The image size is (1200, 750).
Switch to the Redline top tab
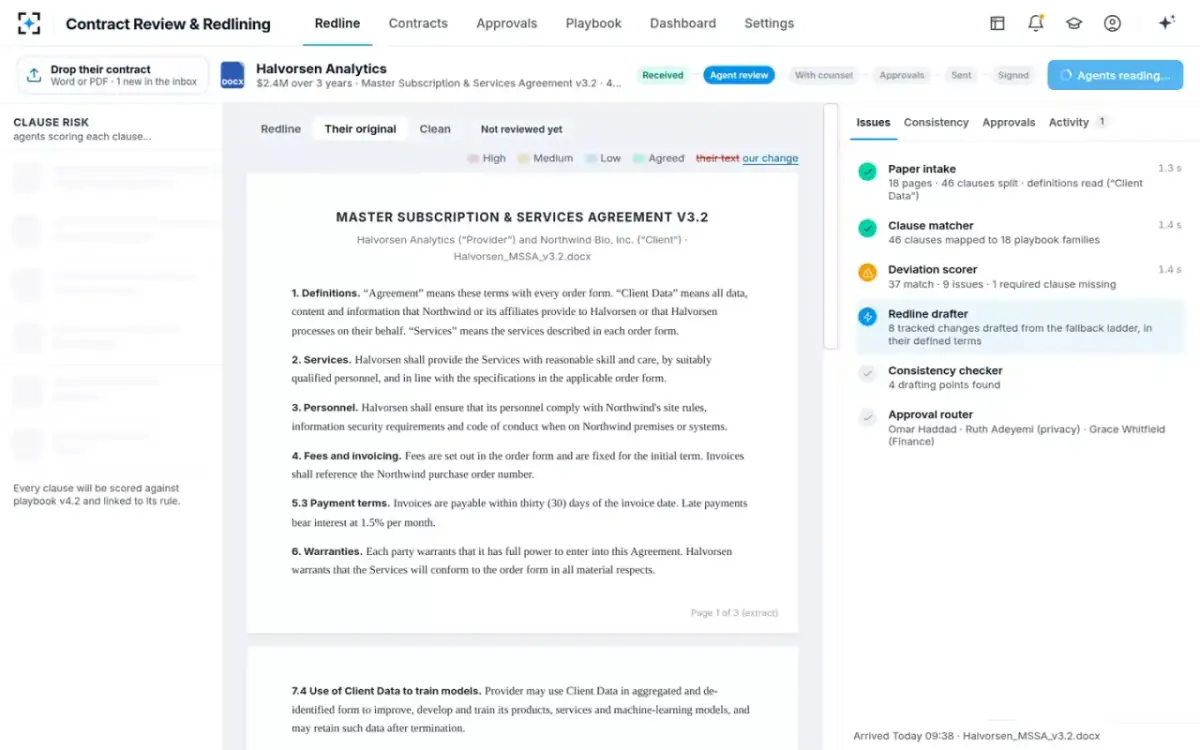coord(337,23)
